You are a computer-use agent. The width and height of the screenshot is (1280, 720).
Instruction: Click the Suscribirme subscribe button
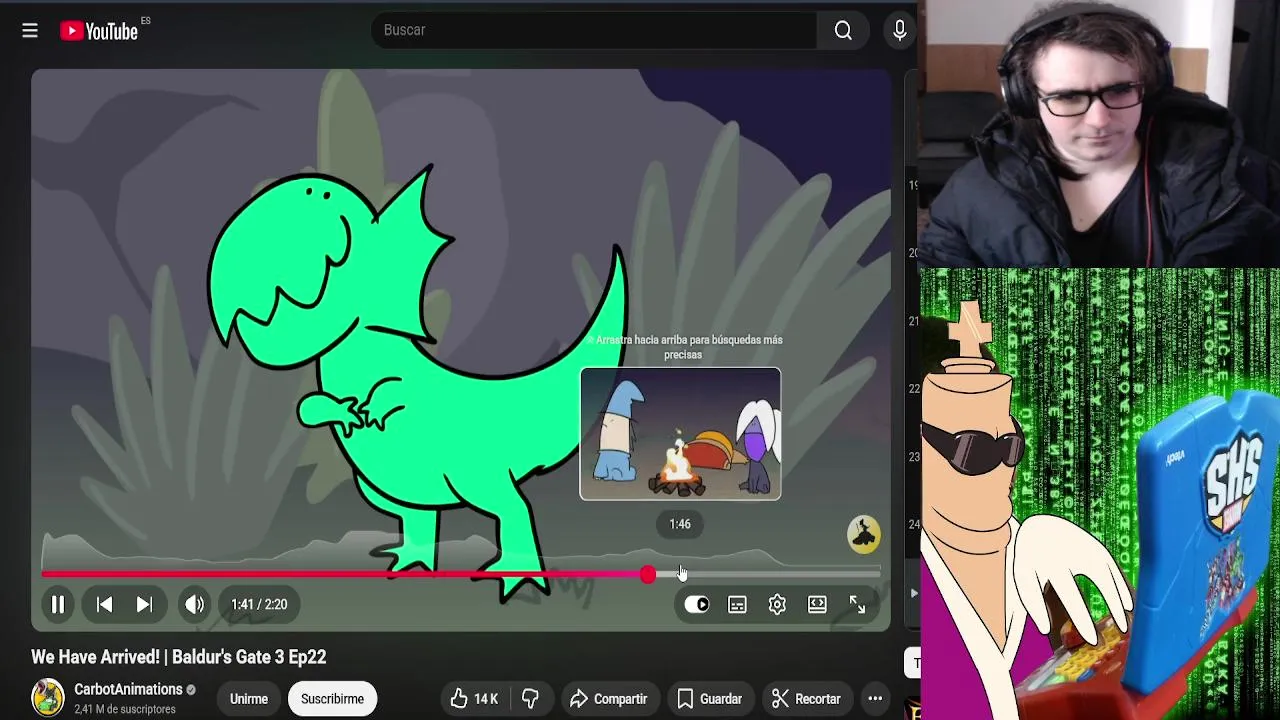click(332, 699)
